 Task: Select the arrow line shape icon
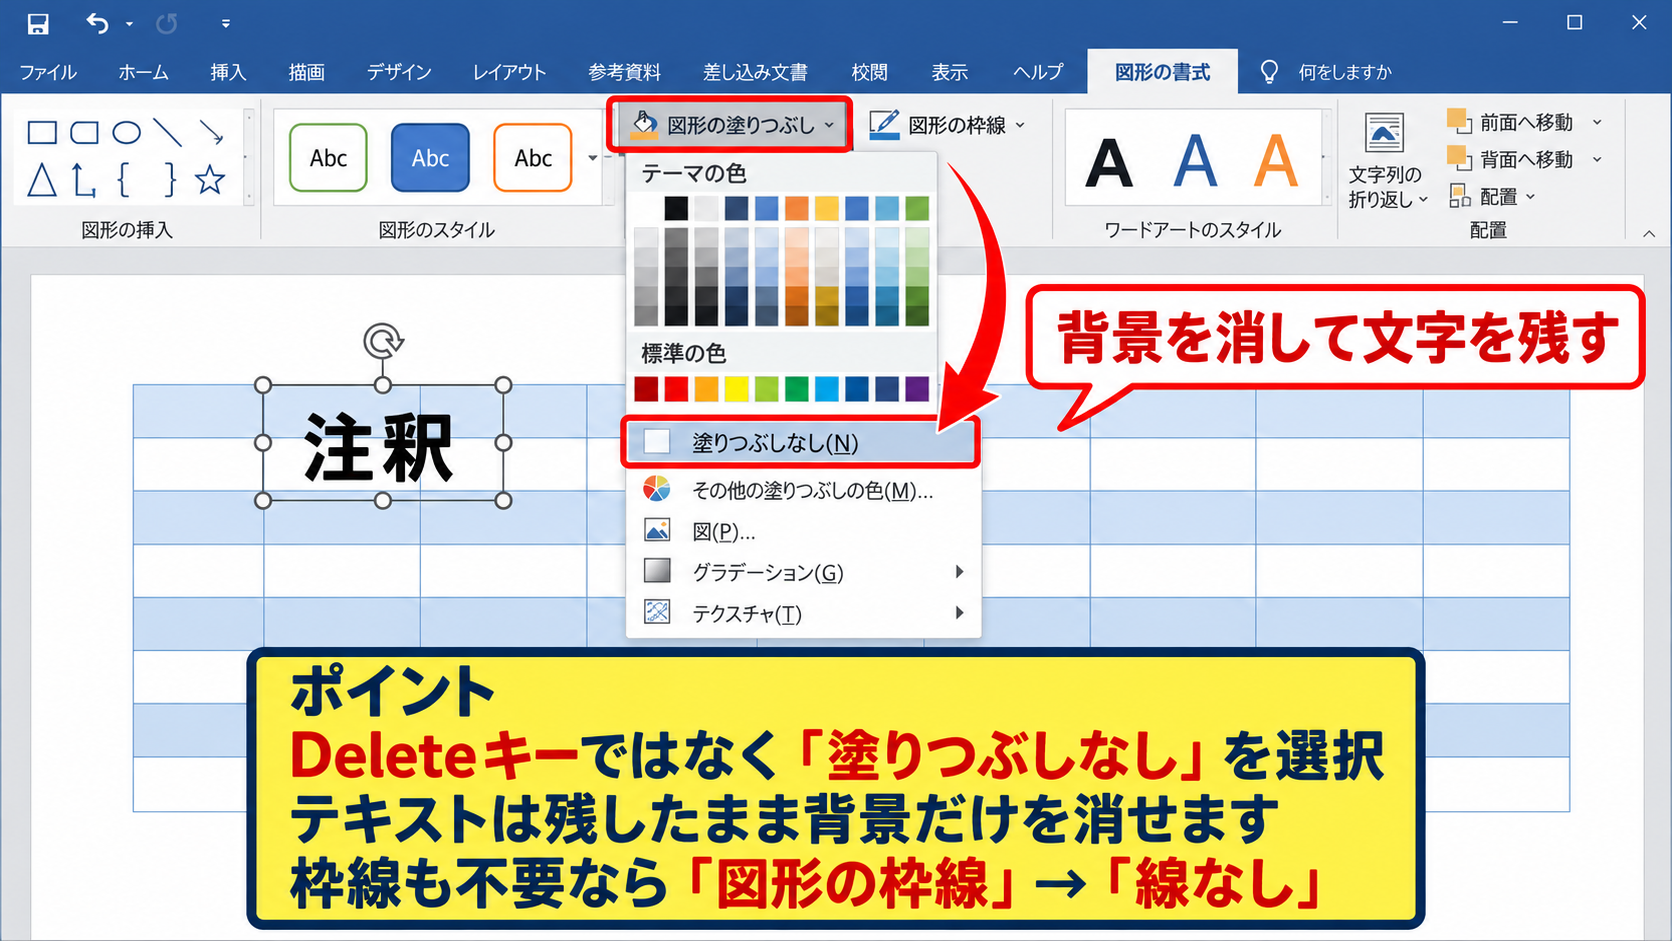(211, 132)
